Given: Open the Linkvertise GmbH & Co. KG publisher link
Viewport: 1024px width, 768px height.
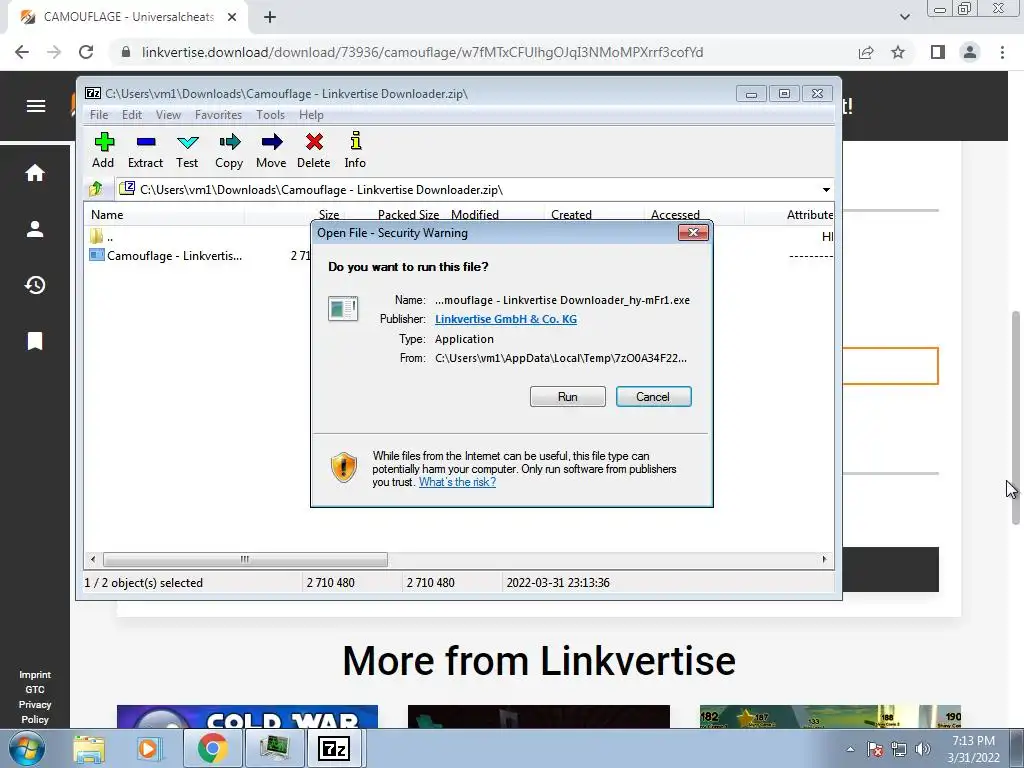Looking at the screenshot, I should pos(505,319).
